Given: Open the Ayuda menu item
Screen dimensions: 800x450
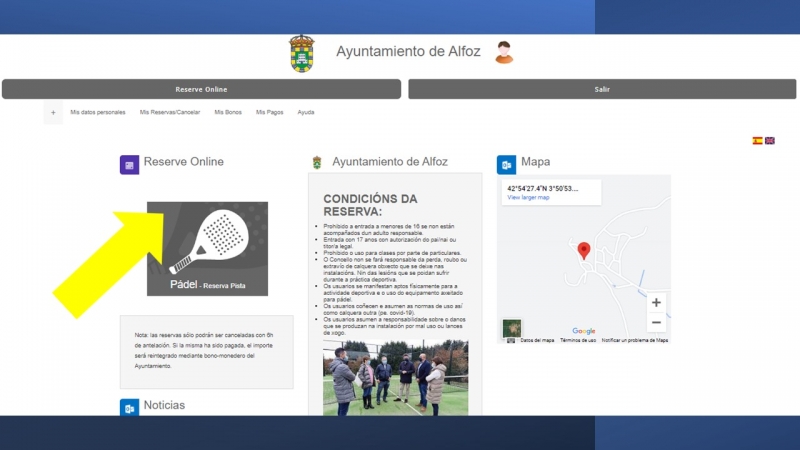Looking at the screenshot, I should tap(306, 112).
